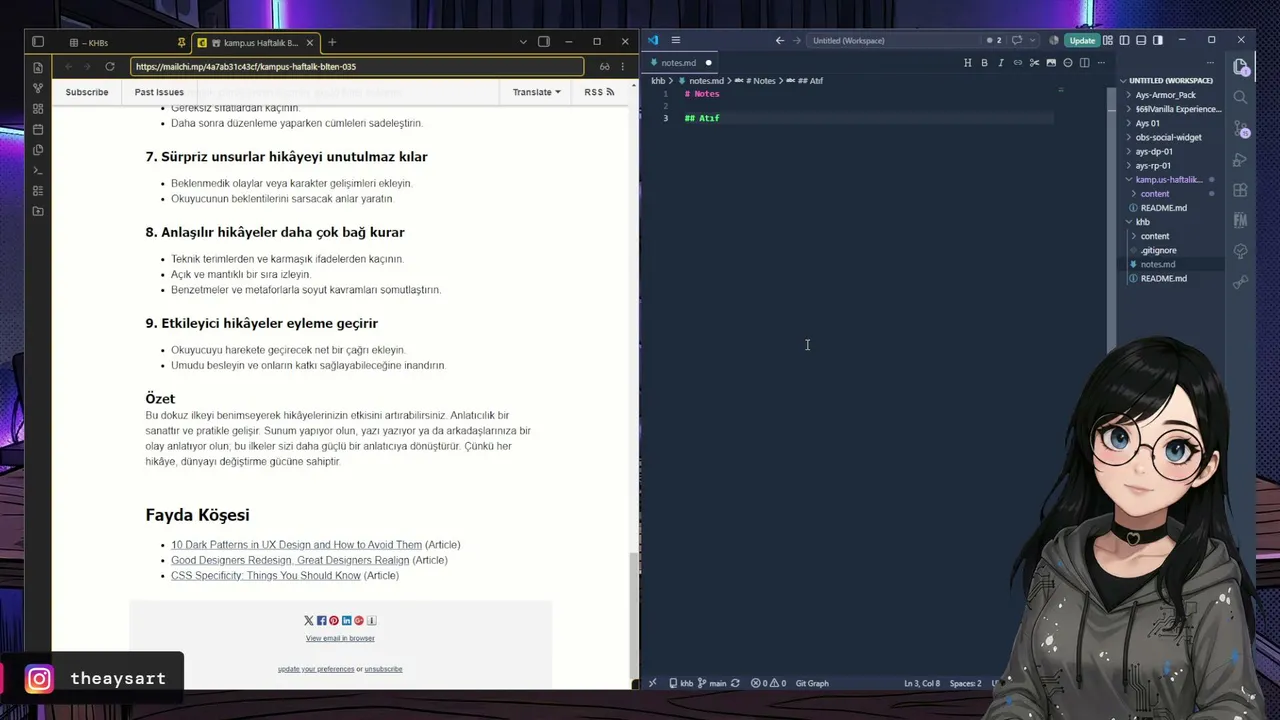
Task: Open Past Issues in newsletter header
Action: pos(159,92)
